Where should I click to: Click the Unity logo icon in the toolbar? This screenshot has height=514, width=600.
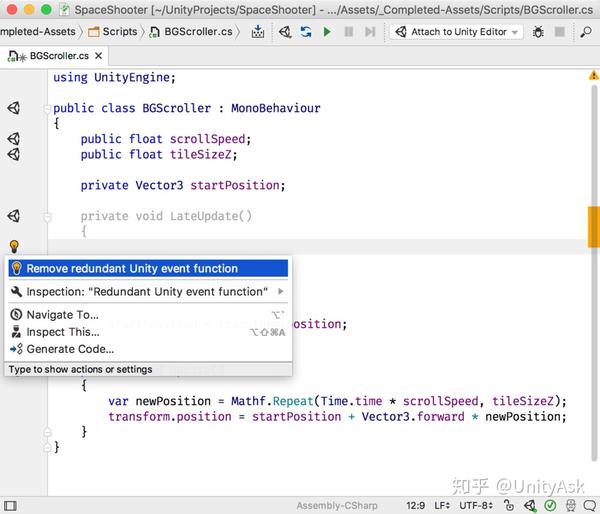(x=285, y=32)
